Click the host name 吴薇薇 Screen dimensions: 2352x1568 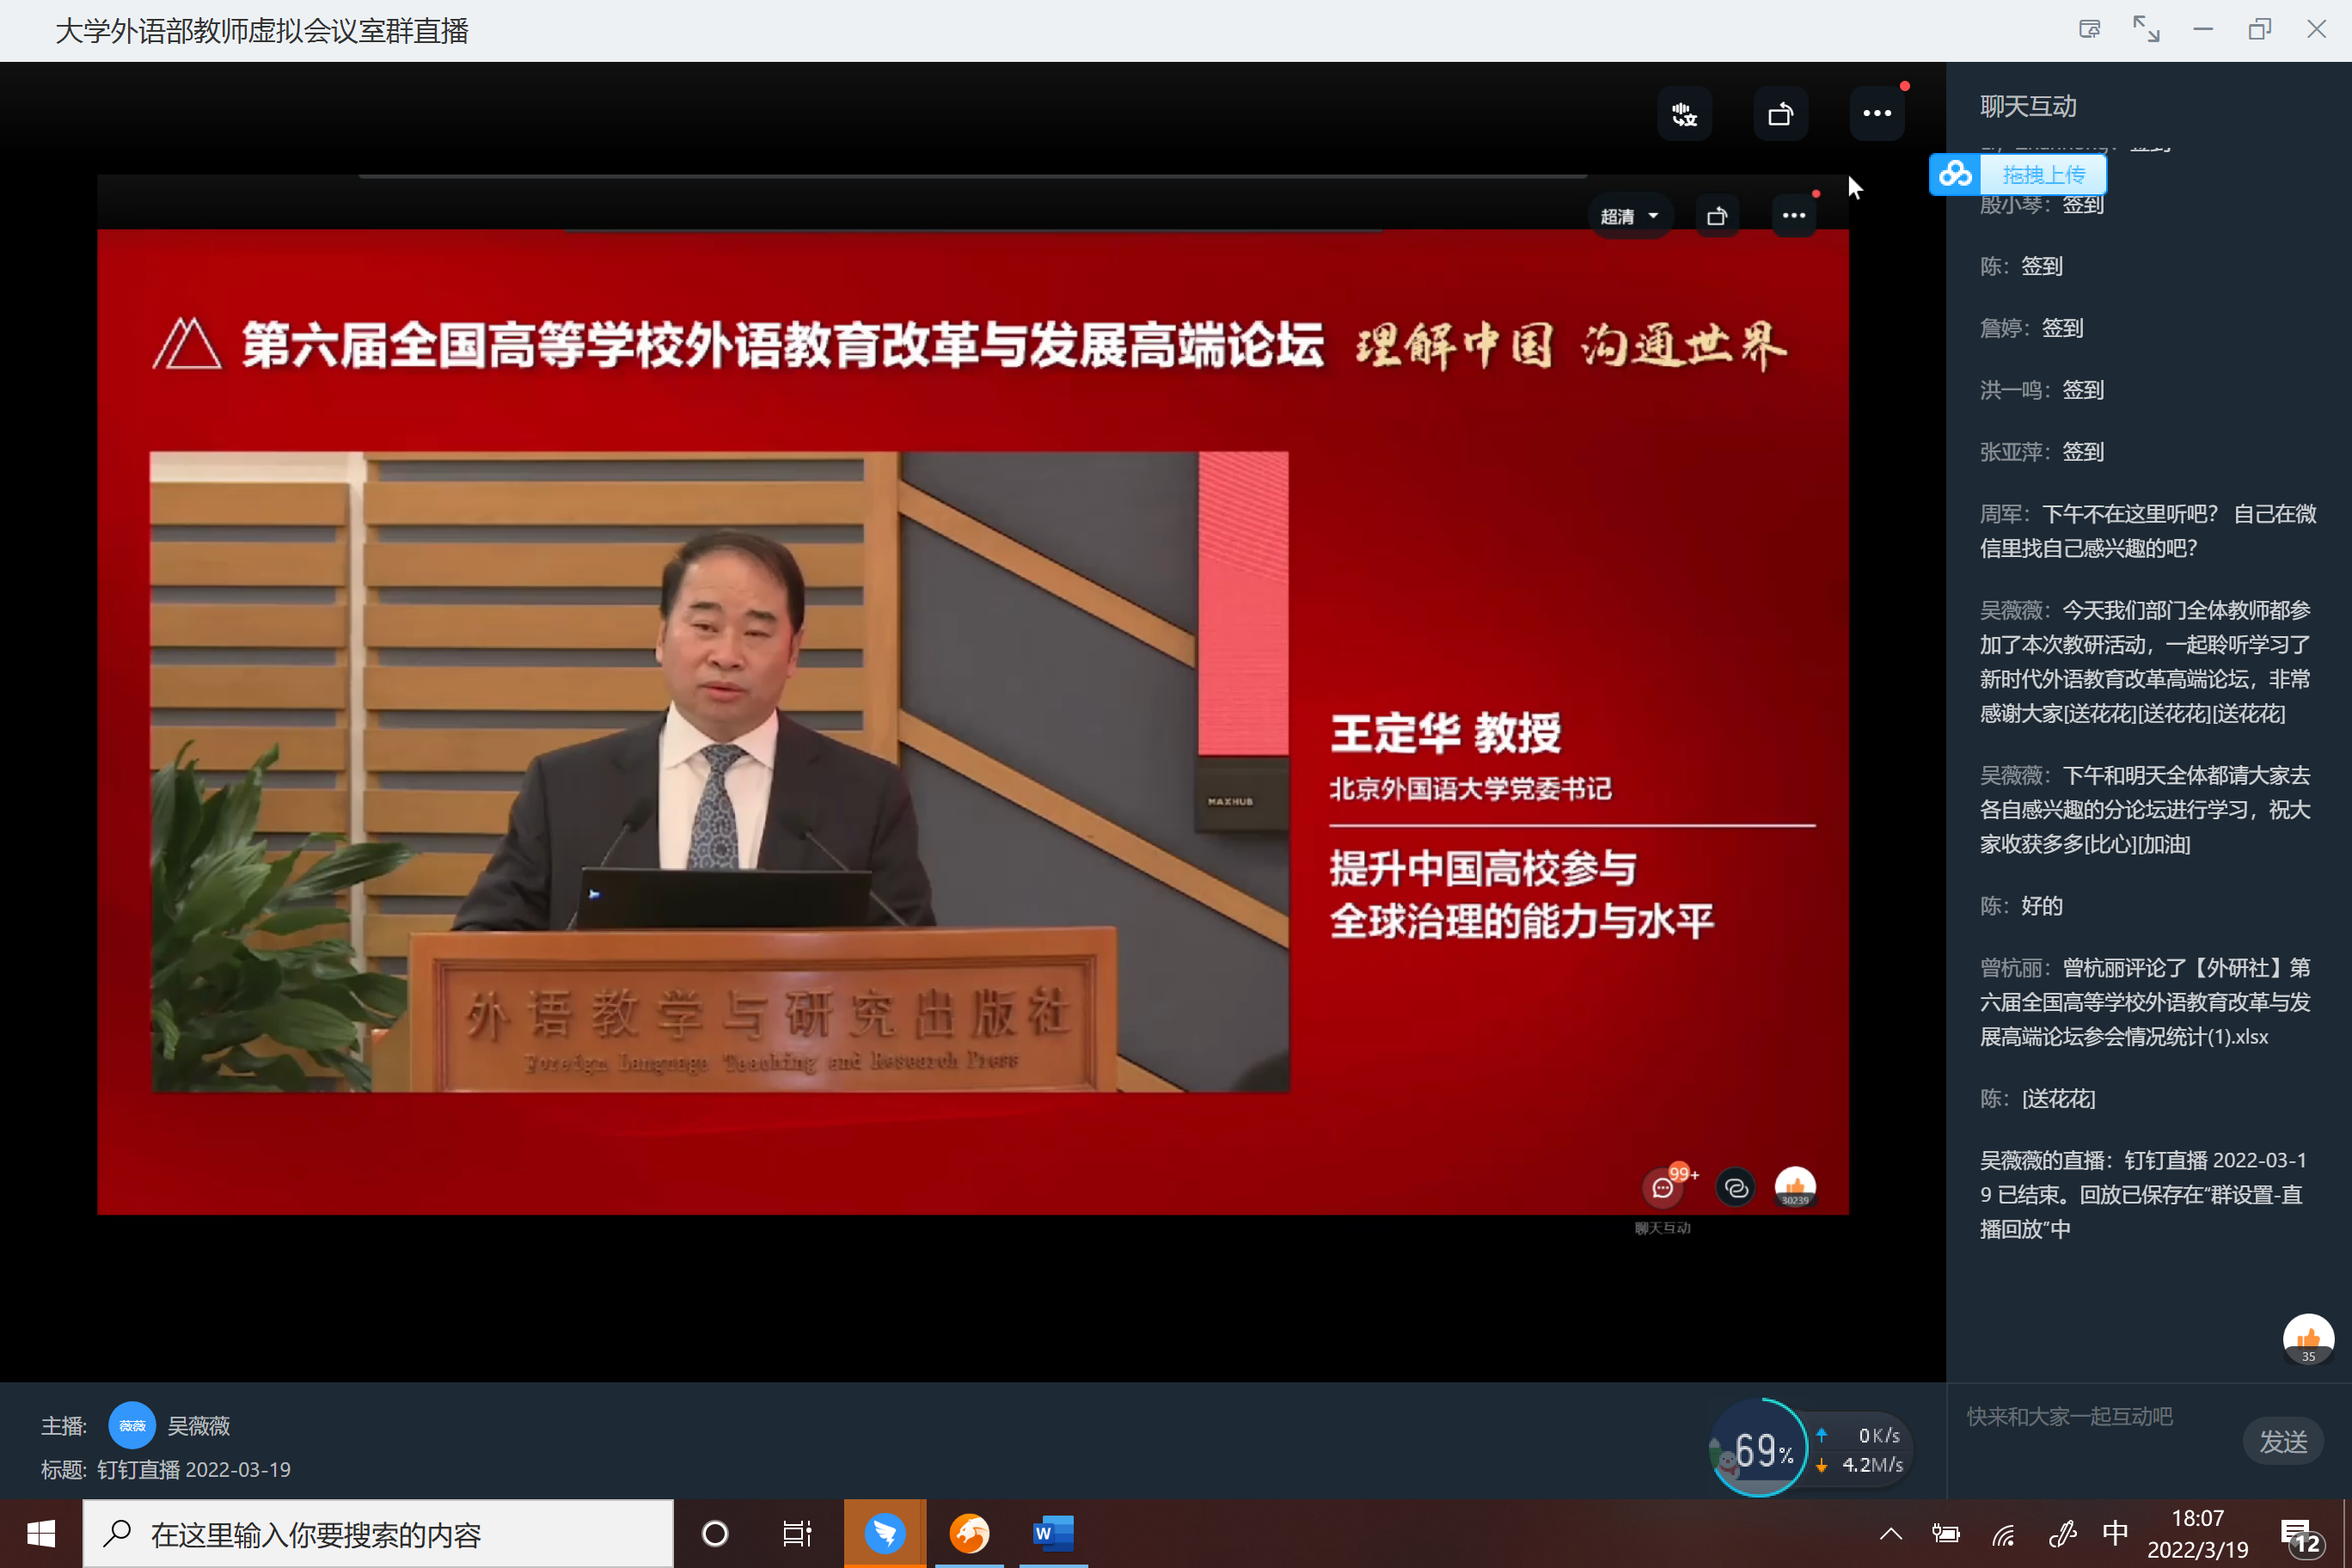198,1426
